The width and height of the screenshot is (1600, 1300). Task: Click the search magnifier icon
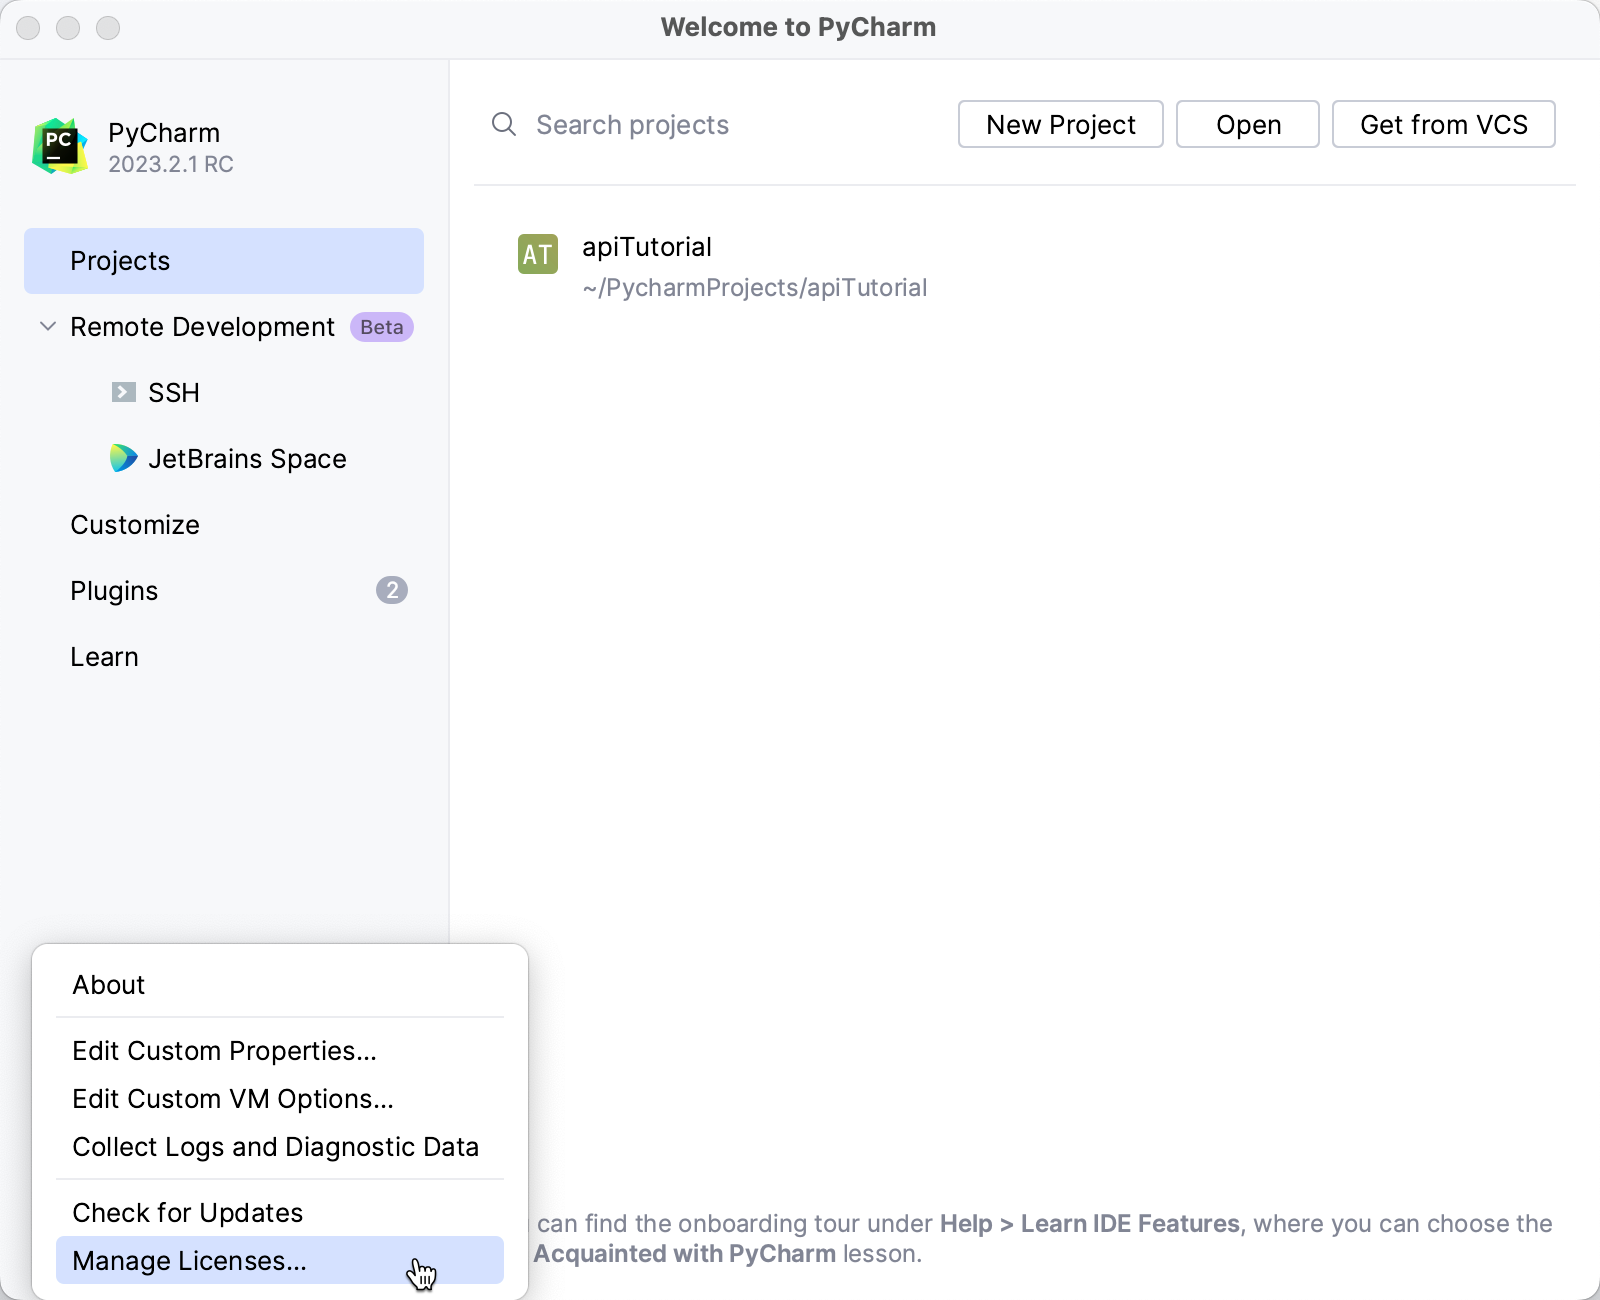click(x=503, y=124)
